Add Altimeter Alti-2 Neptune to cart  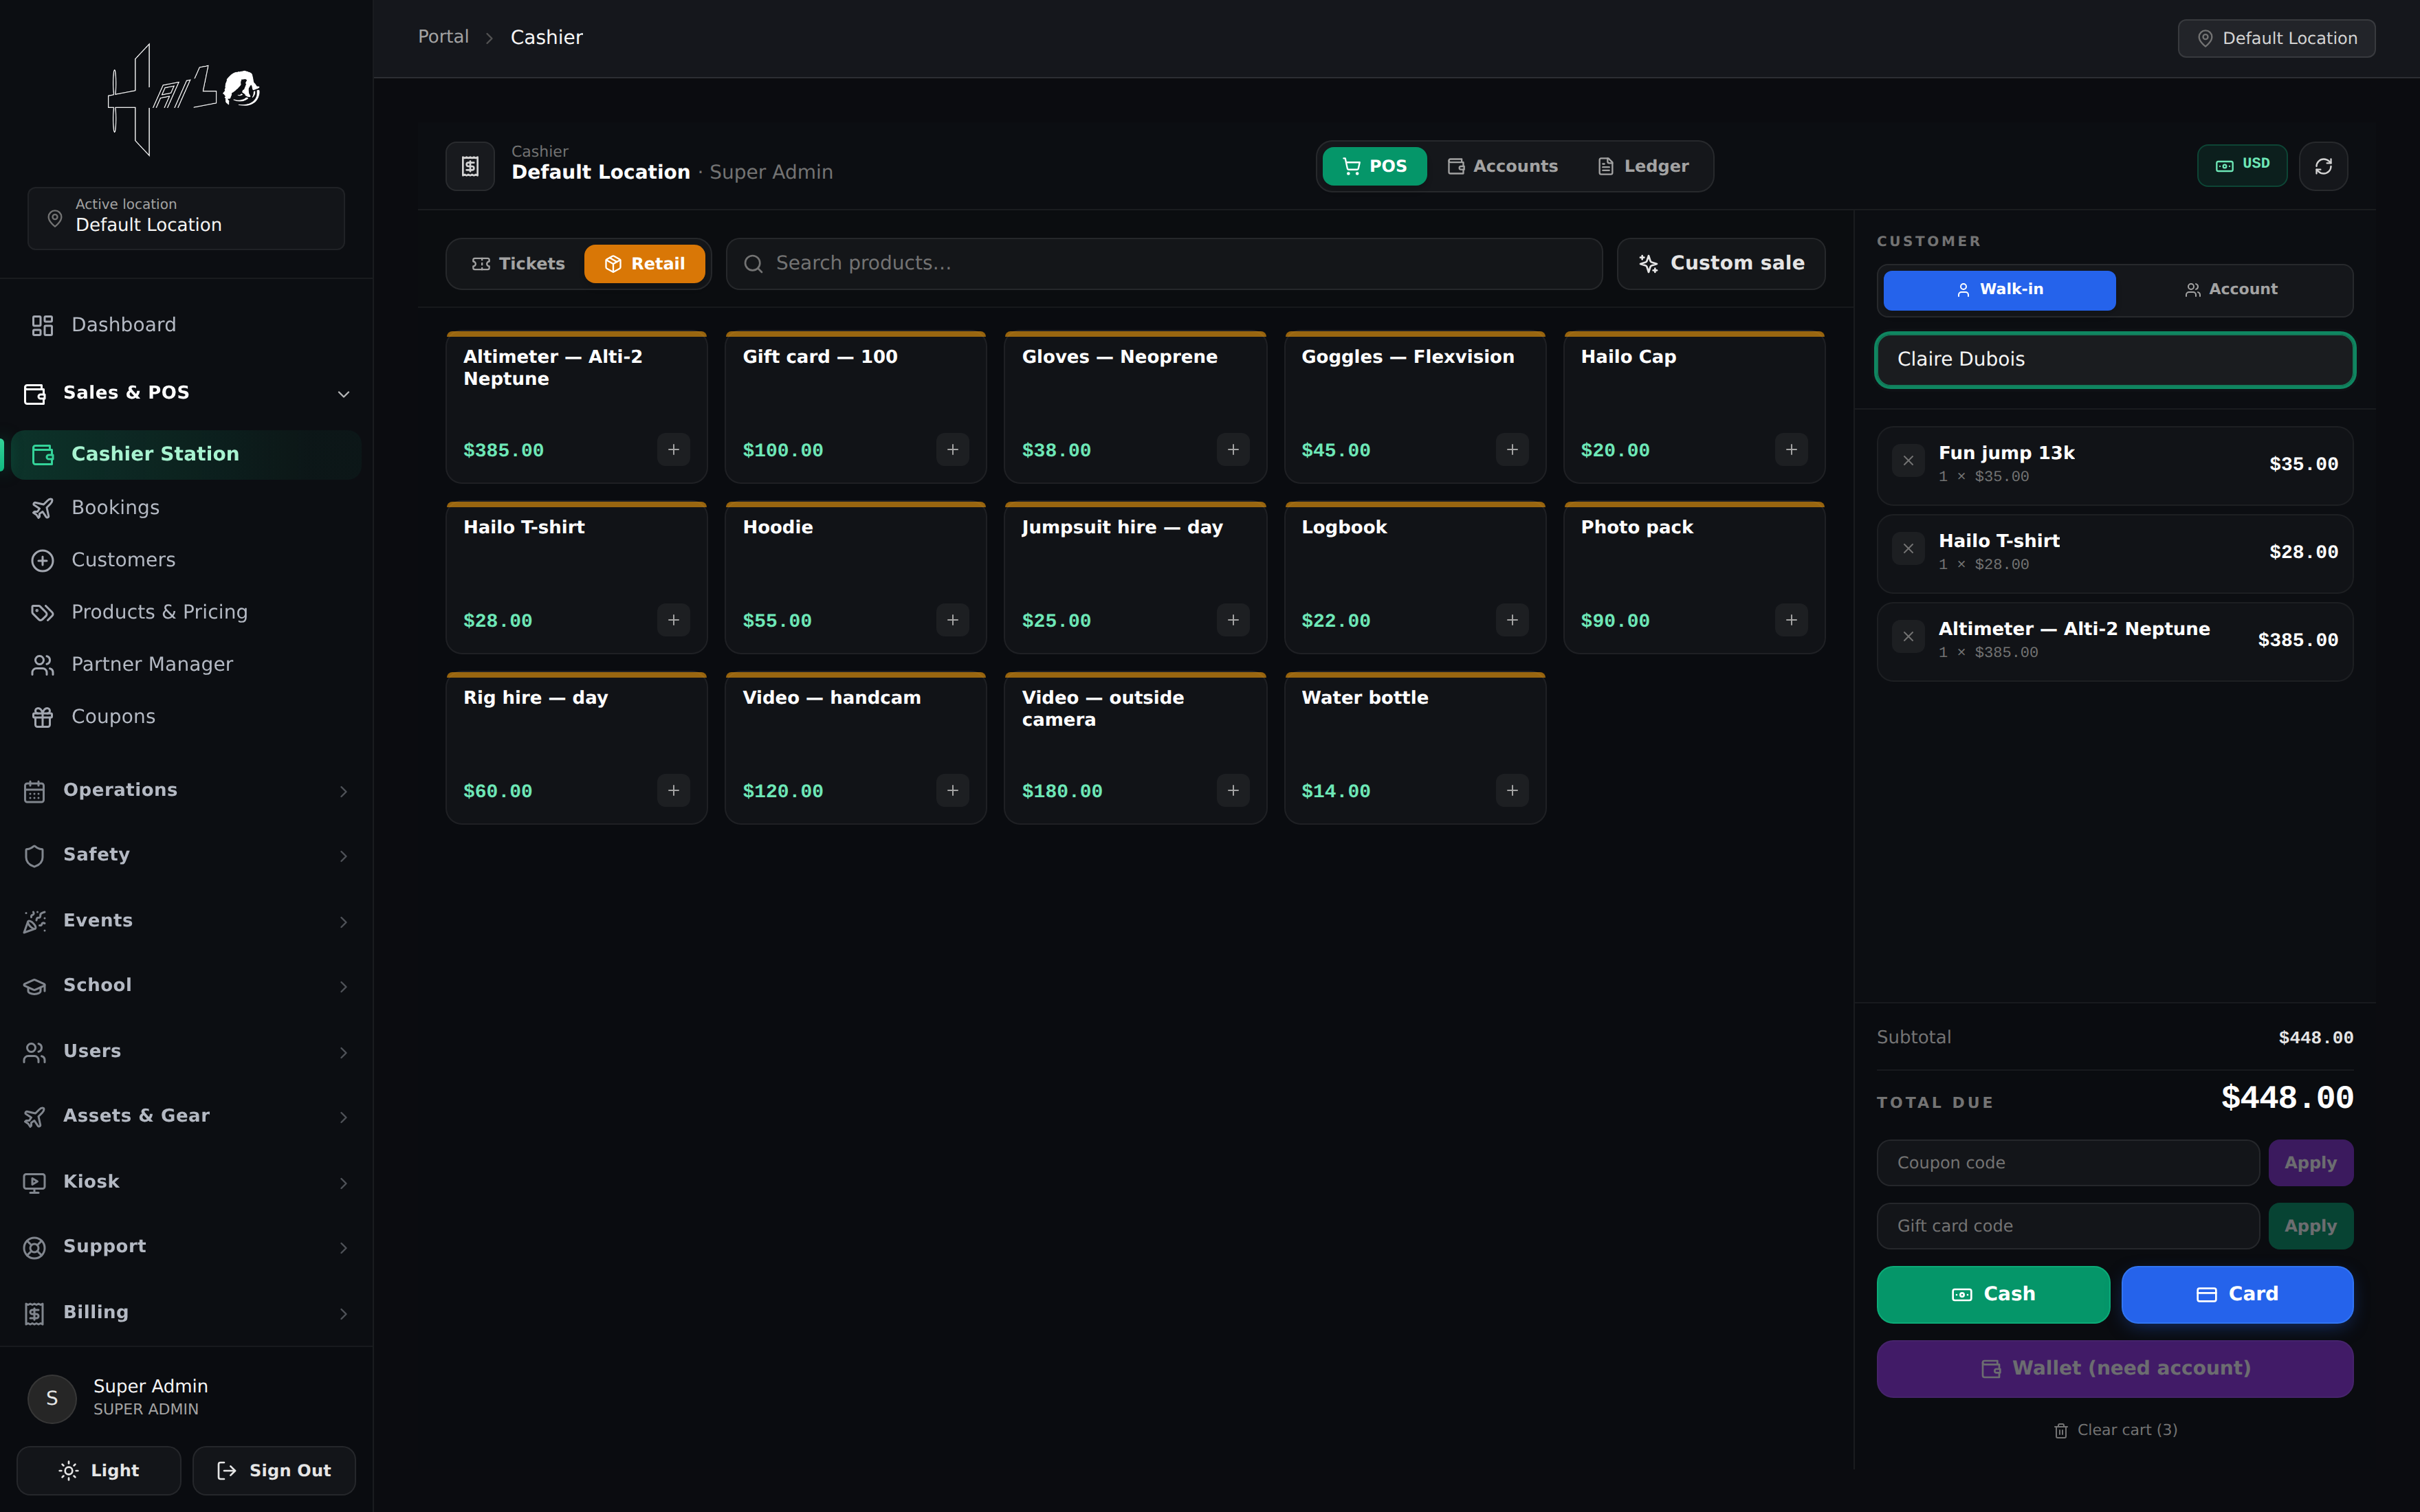673,450
